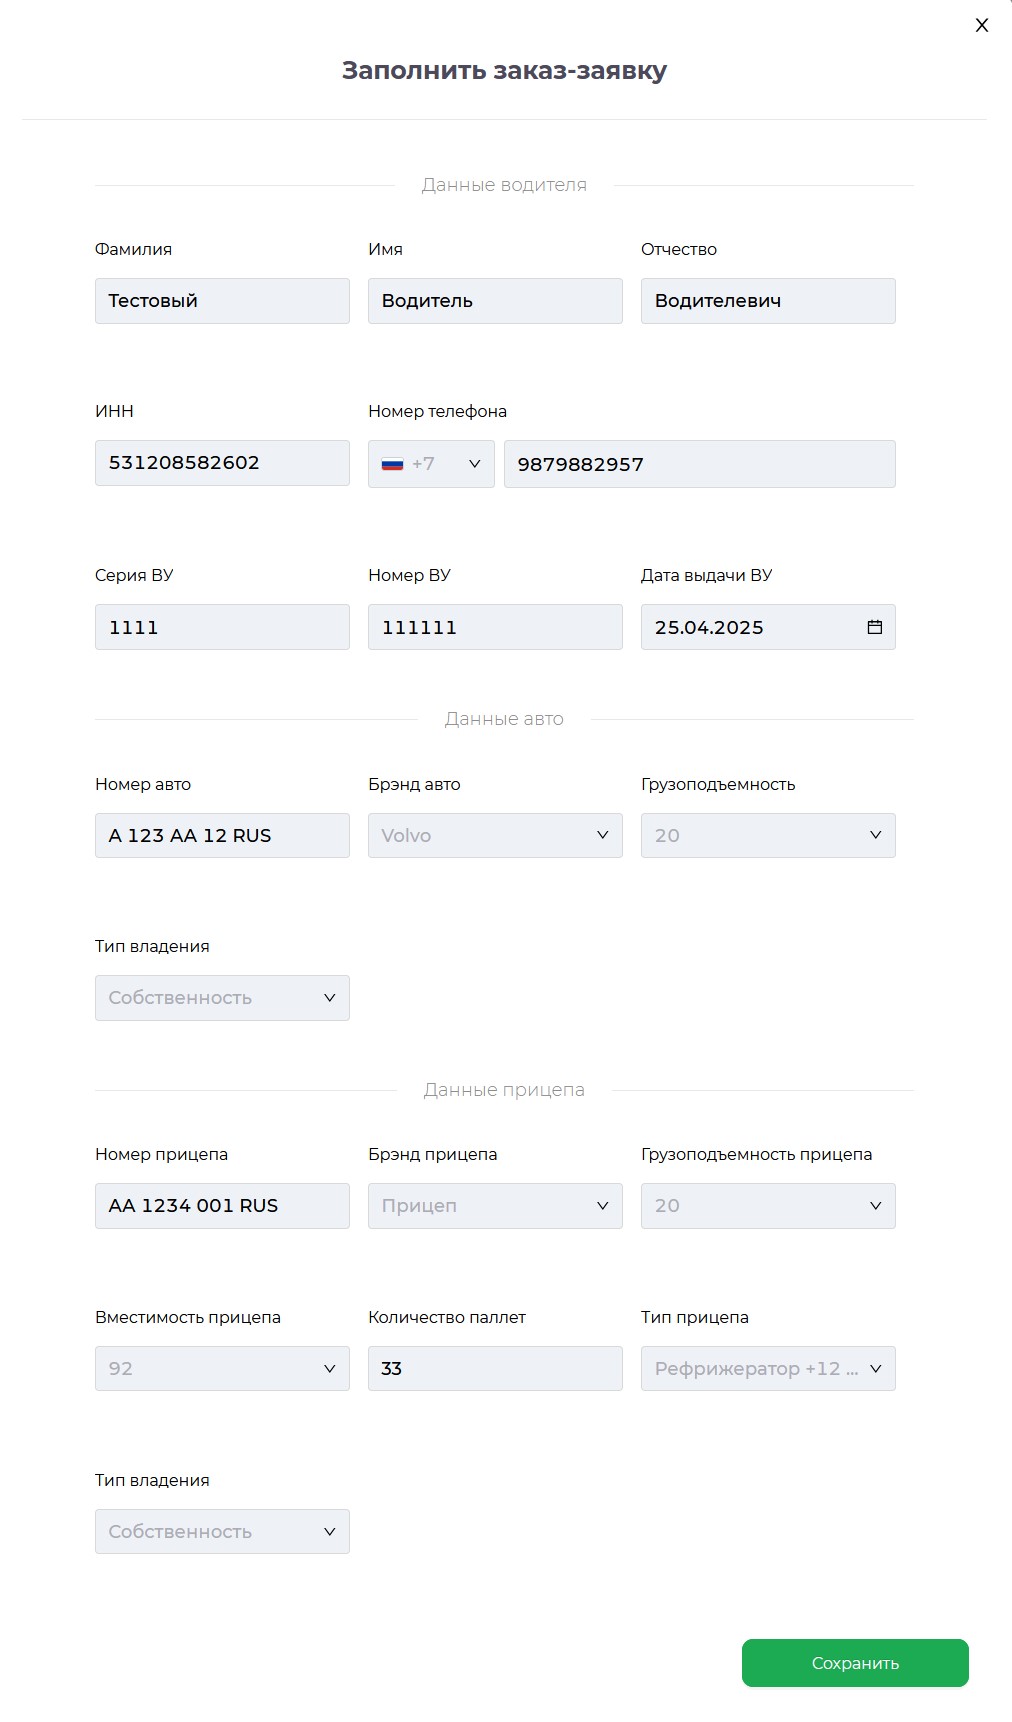Open the phone country code dropdown
1012x1722 pixels.
[x=431, y=464]
